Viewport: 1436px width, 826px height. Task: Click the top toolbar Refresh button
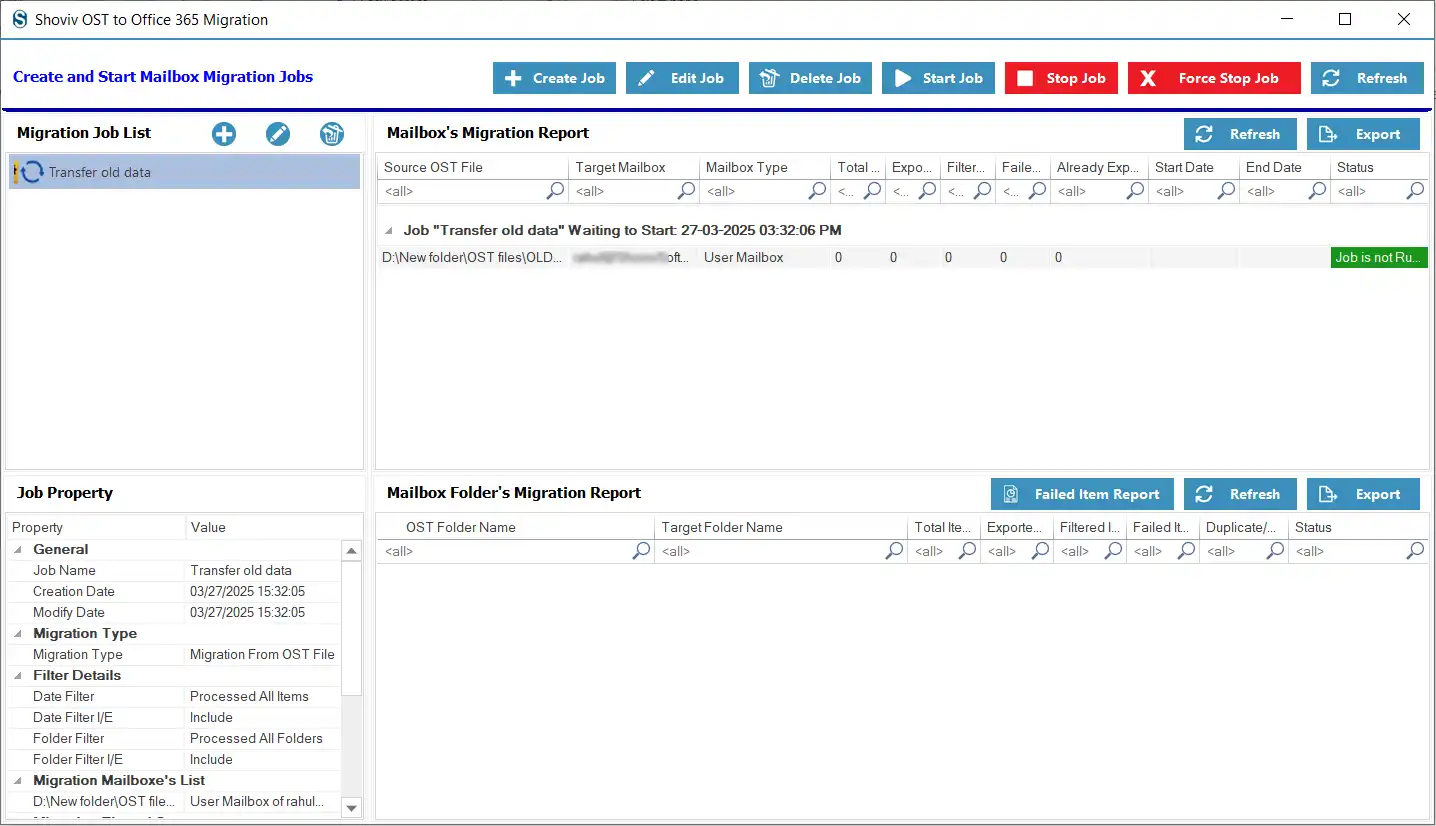(x=1367, y=78)
